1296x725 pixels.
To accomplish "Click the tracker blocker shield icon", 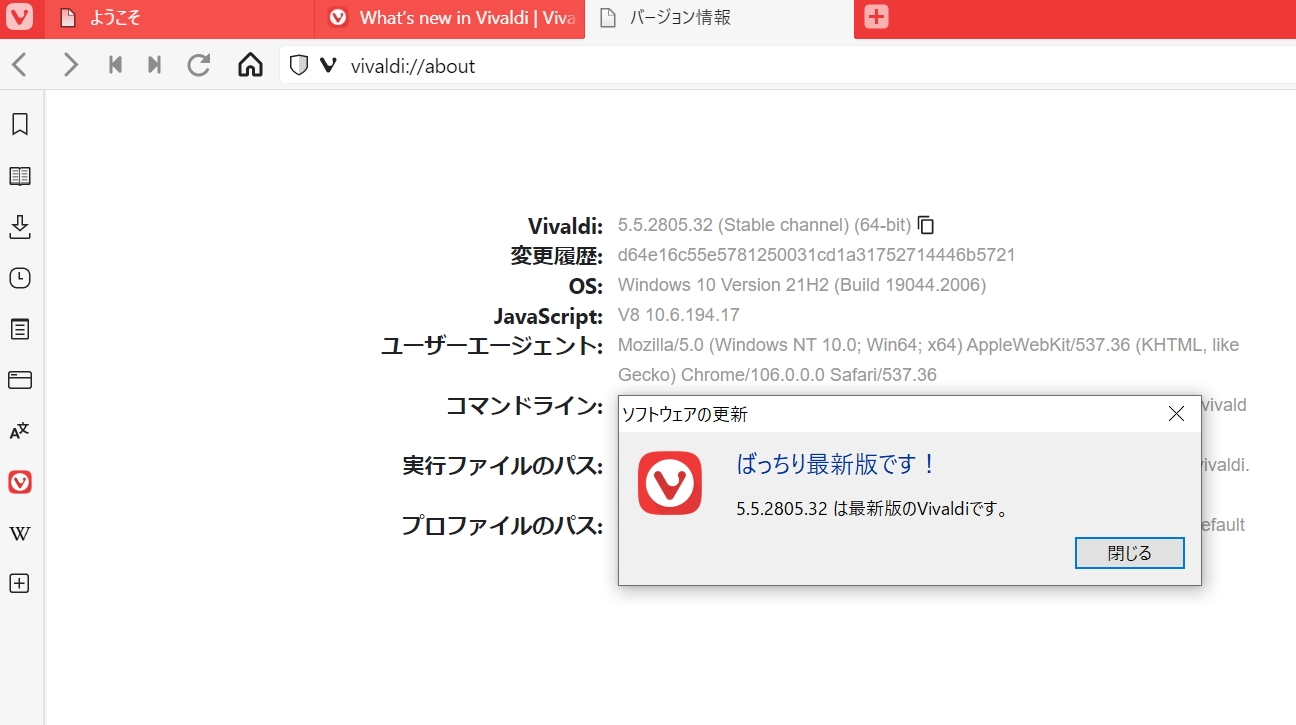I will point(298,64).
